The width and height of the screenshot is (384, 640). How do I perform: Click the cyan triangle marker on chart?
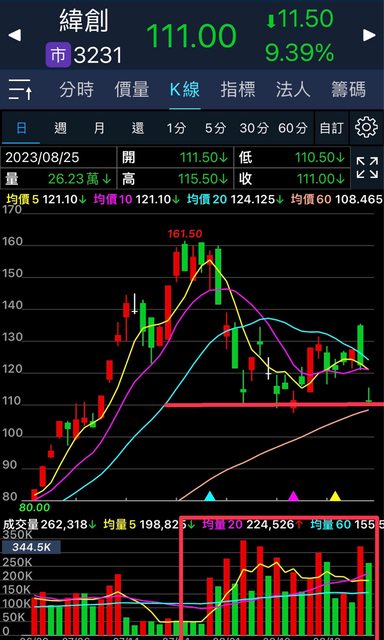tap(209, 496)
